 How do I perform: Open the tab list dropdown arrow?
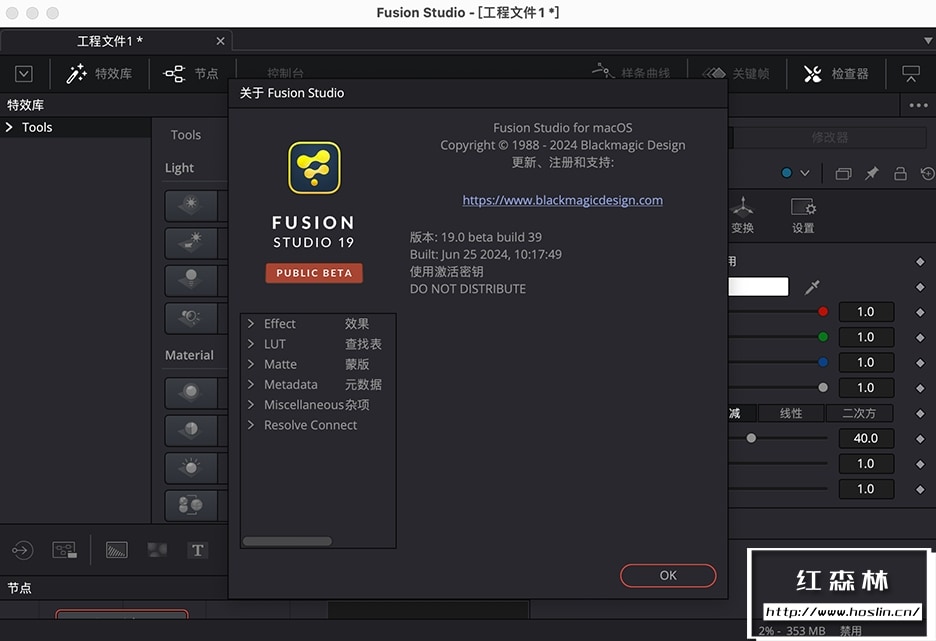(x=928, y=41)
